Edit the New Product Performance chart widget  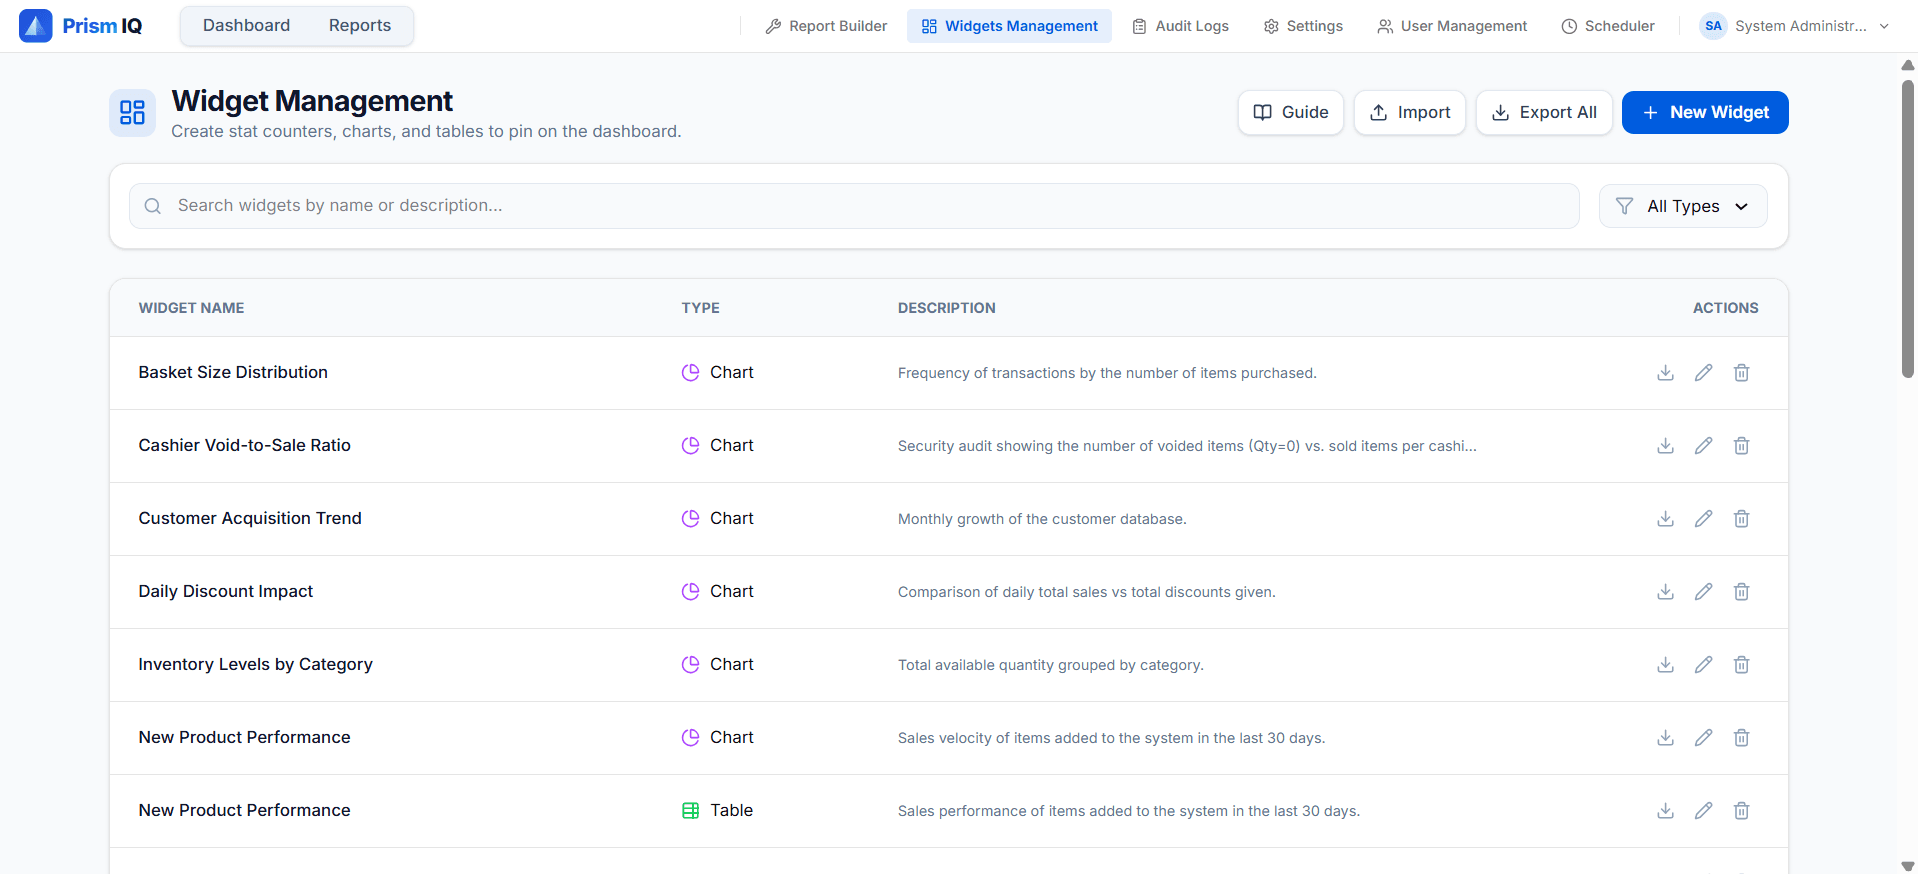[x=1703, y=738]
